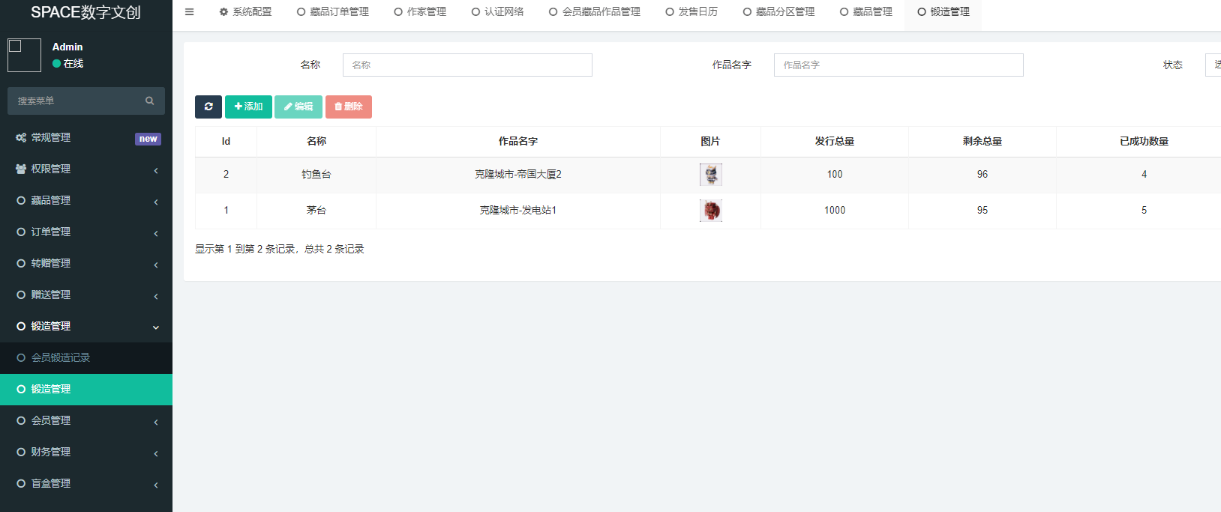Viewport: 1221px width, 512px height.
Task: Open the Admin avatar image
Action: tap(24, 55)
